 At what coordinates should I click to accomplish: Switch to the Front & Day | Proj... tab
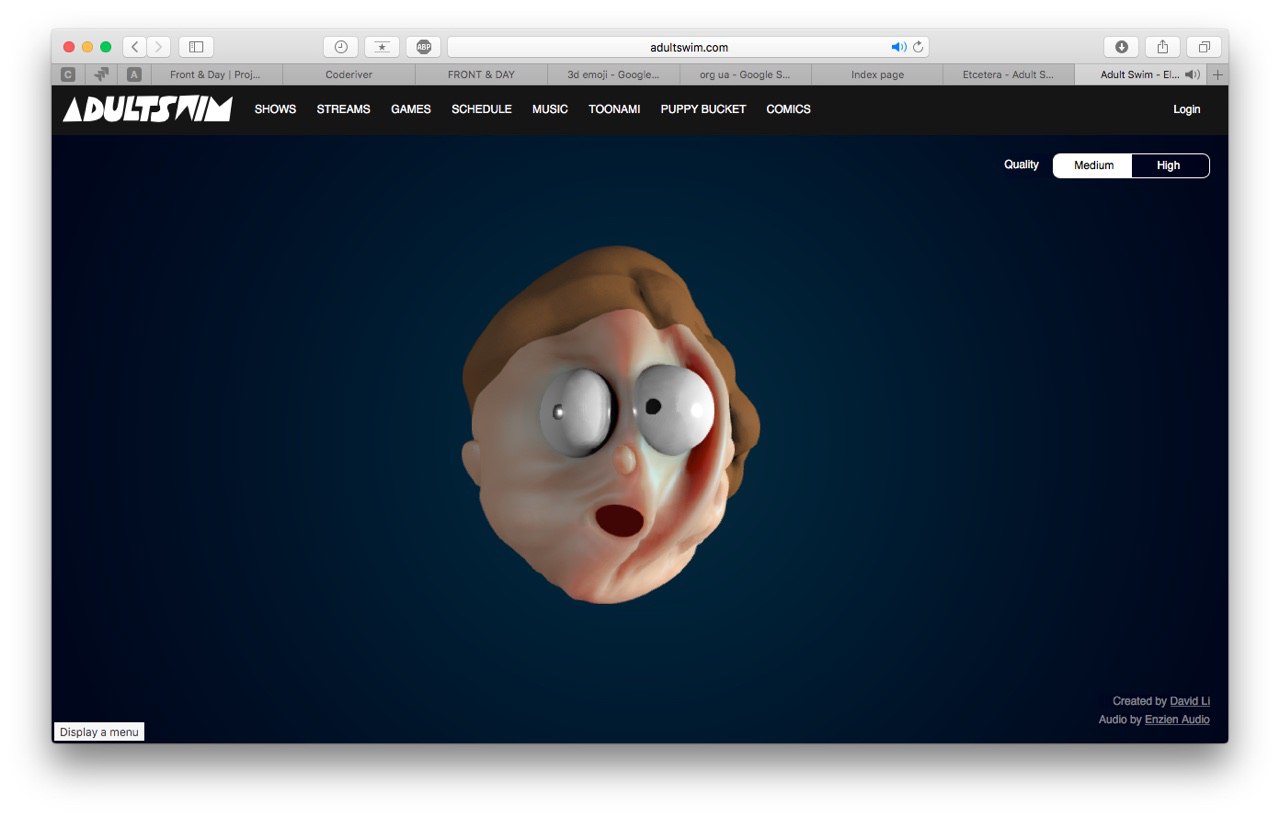(216, 75)
